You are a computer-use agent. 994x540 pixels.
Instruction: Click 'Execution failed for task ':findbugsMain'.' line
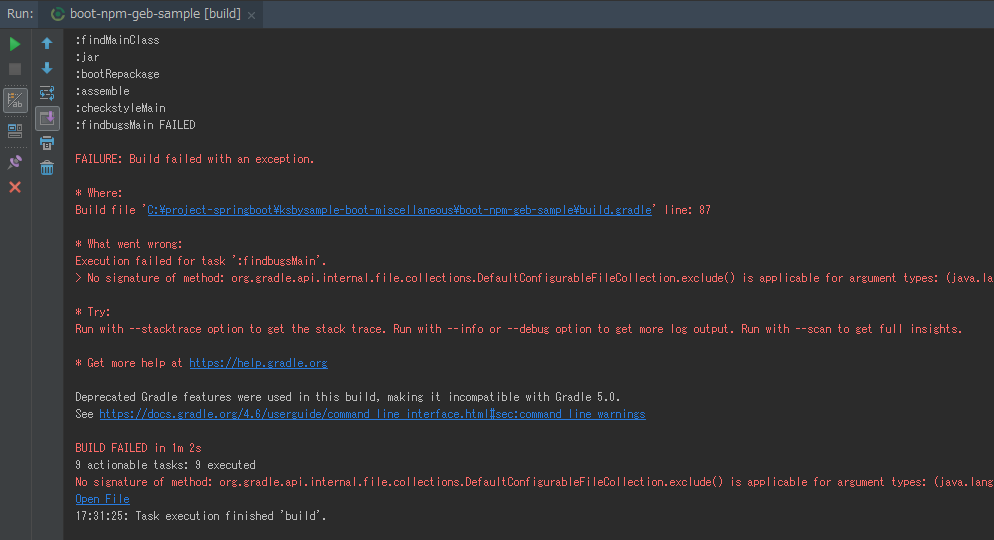pyautogui.click(x=201, y=261)
